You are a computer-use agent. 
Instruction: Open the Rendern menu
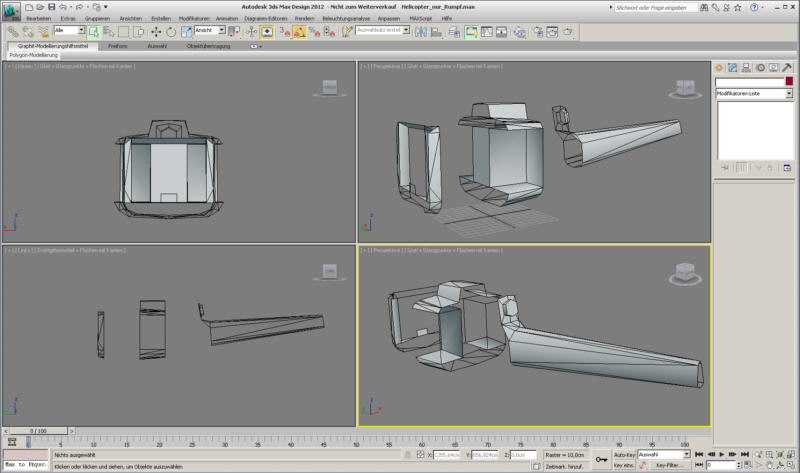point(304,19)
